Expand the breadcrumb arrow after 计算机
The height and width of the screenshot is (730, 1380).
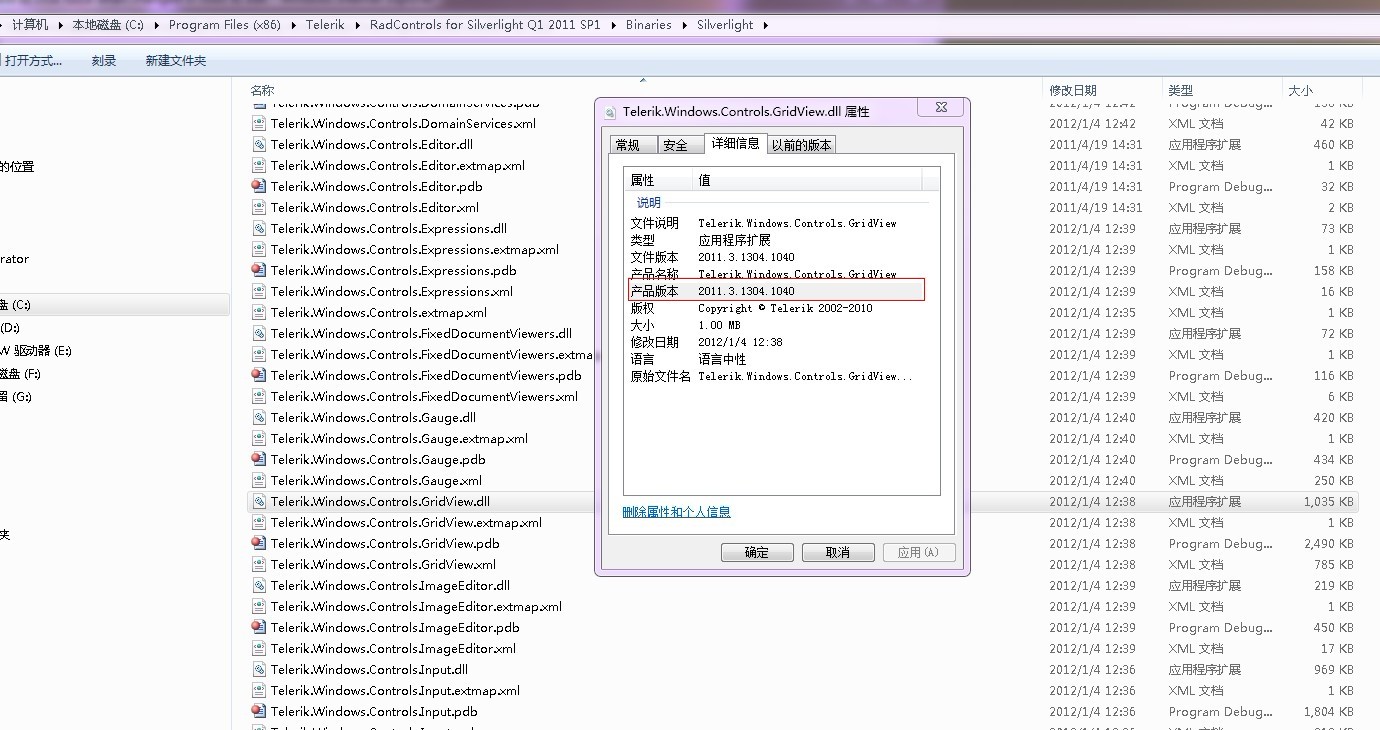(61, 25)
